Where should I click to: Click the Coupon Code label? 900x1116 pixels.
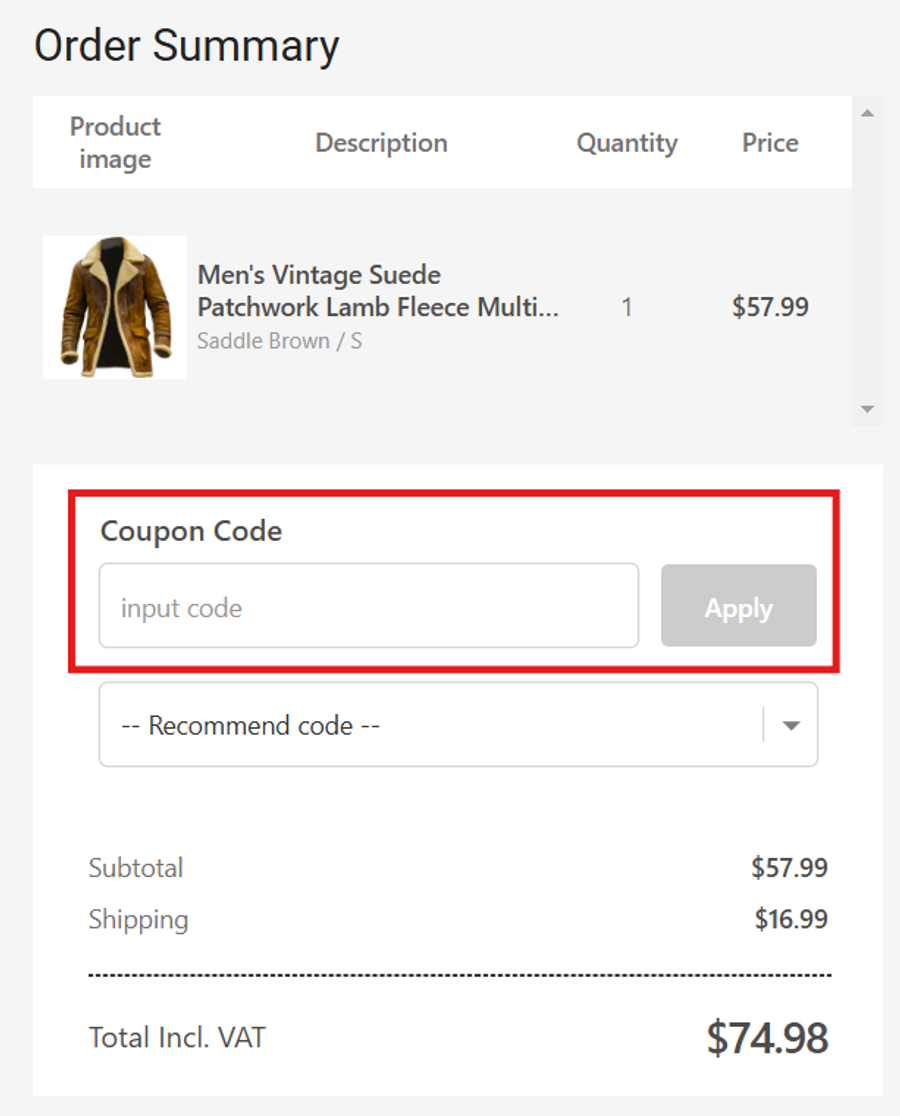point(191,531)
